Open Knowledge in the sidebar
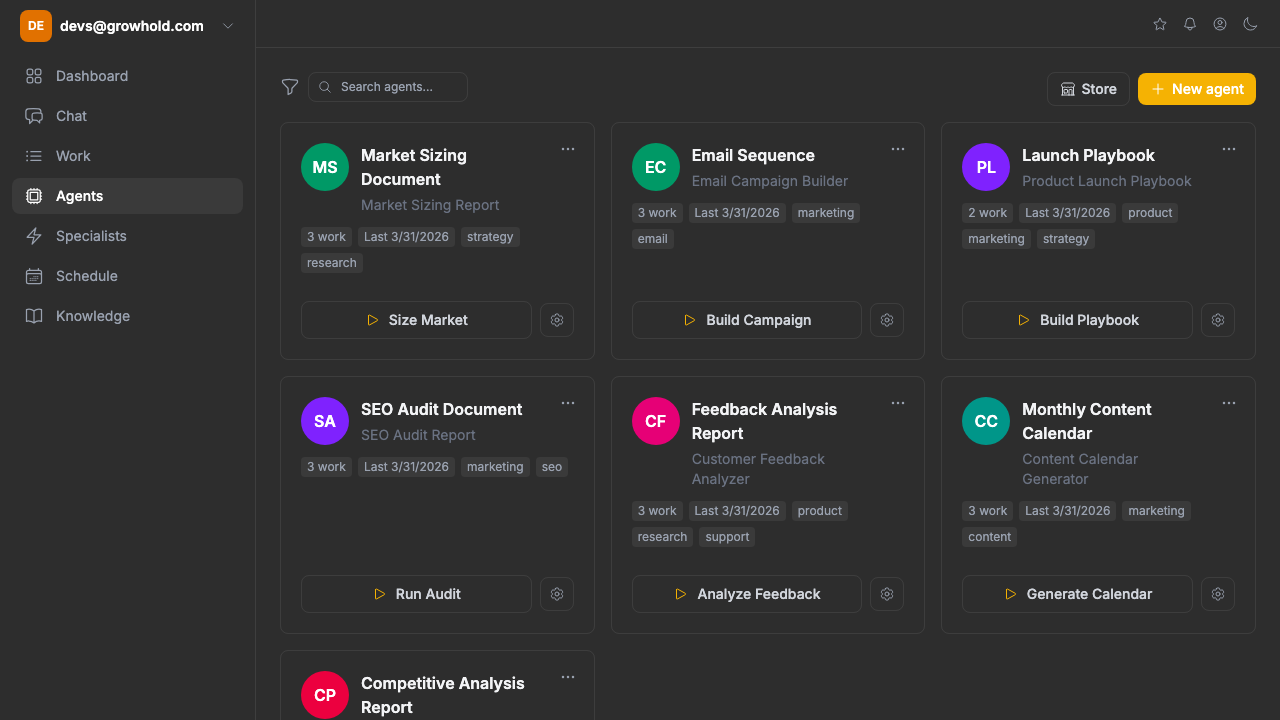The width and height of the screenshot is (1280, 720). (x=92, y=316)
